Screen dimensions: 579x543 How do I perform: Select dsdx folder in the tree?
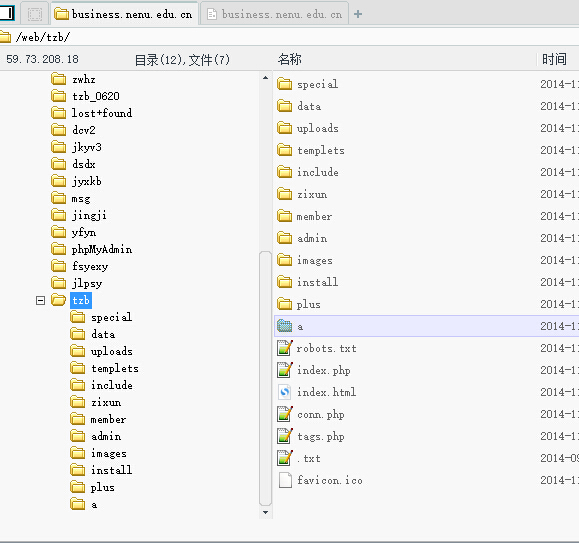click(84, 164)
